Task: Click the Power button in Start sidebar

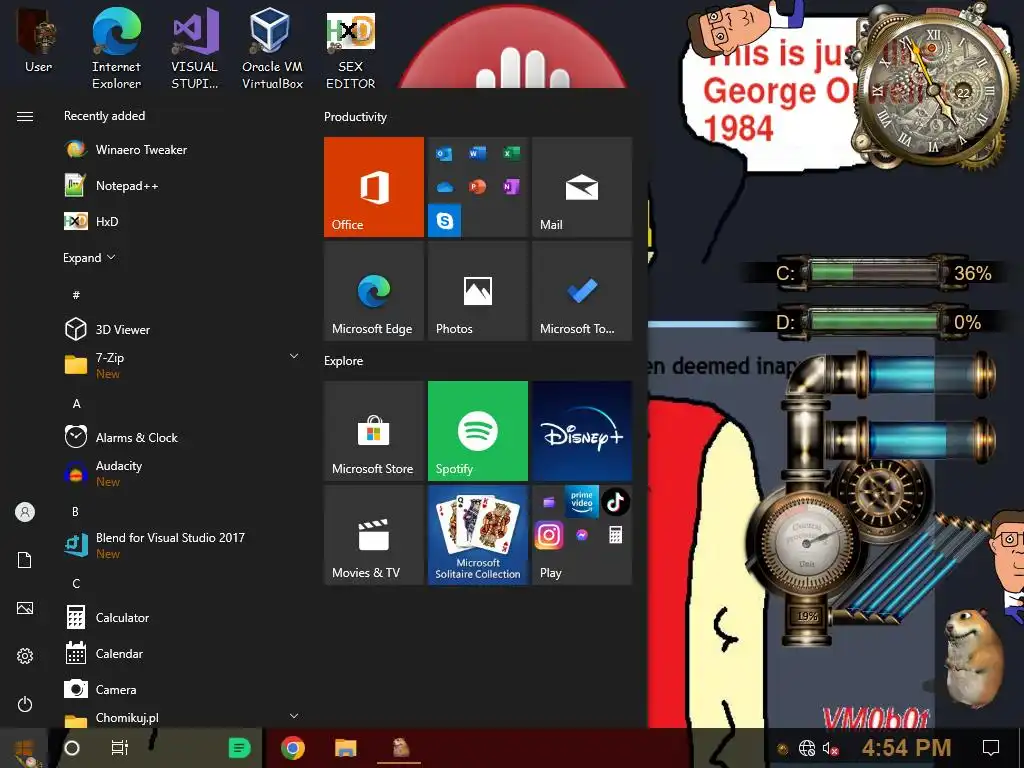Action: (25, 704)
